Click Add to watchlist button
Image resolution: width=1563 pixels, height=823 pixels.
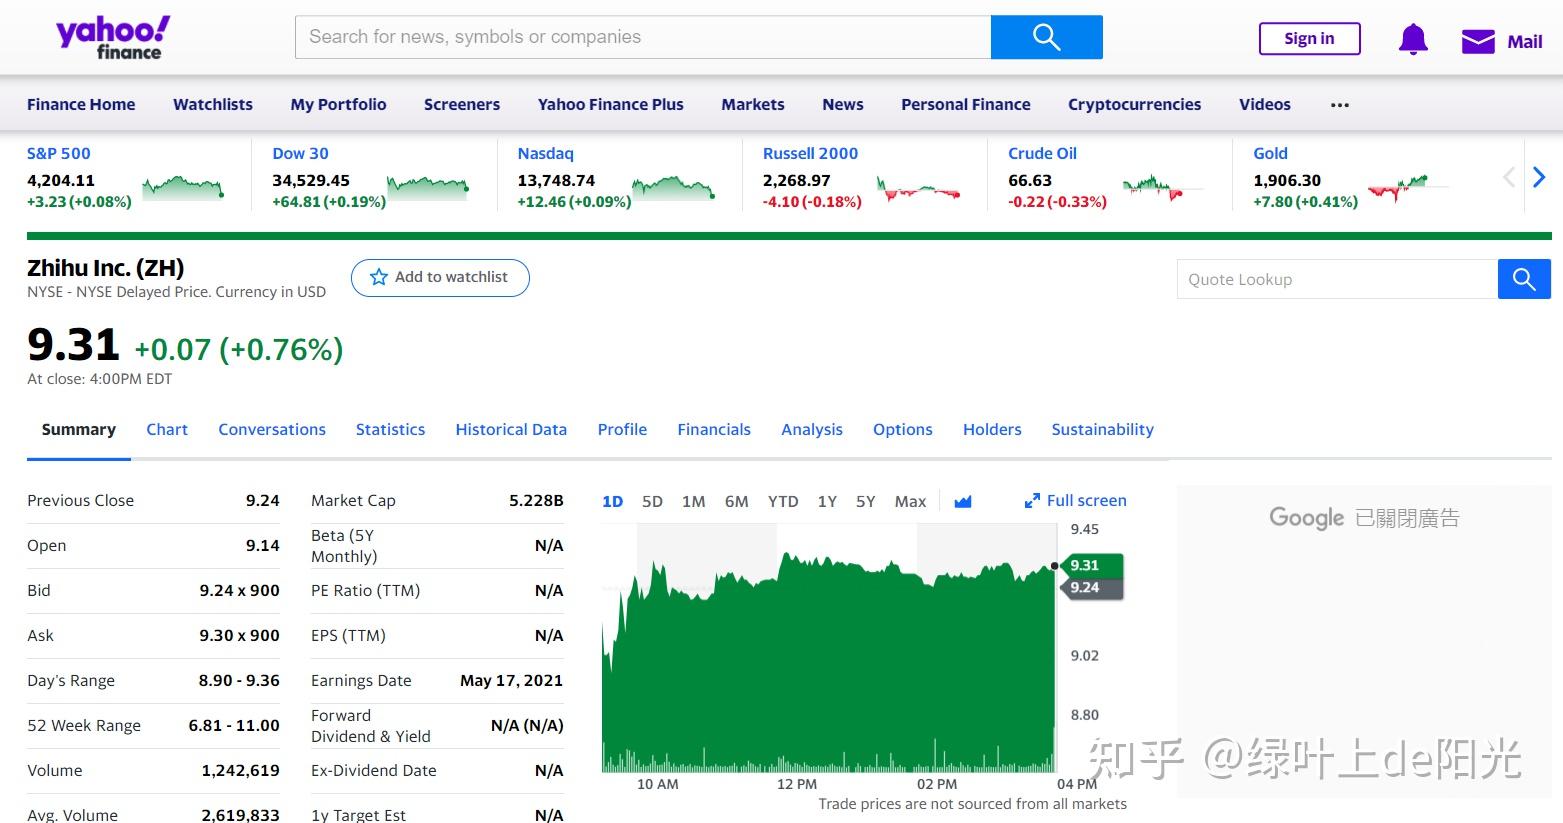(x=440, y=277)
